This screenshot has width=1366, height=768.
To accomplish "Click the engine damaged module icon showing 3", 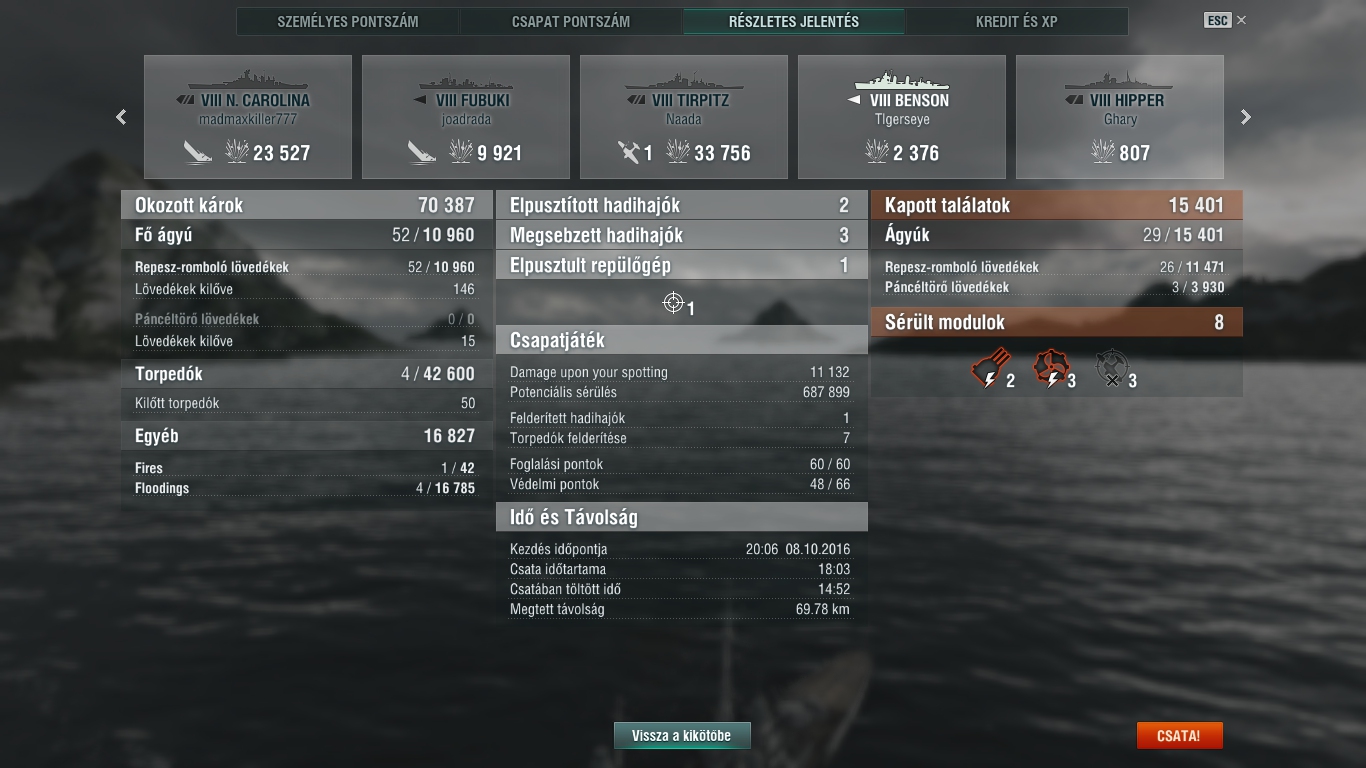I will [1049, 368].
